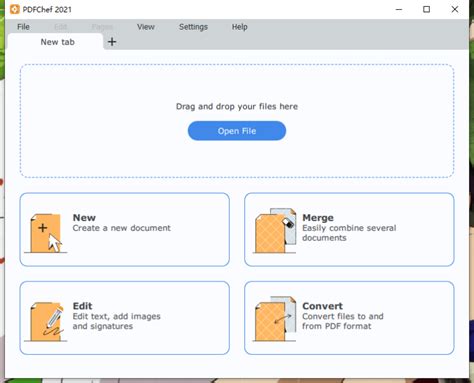Click 'Create a new document' text
474x383 pixels.
pyautogui.click(x=122, y=228)
